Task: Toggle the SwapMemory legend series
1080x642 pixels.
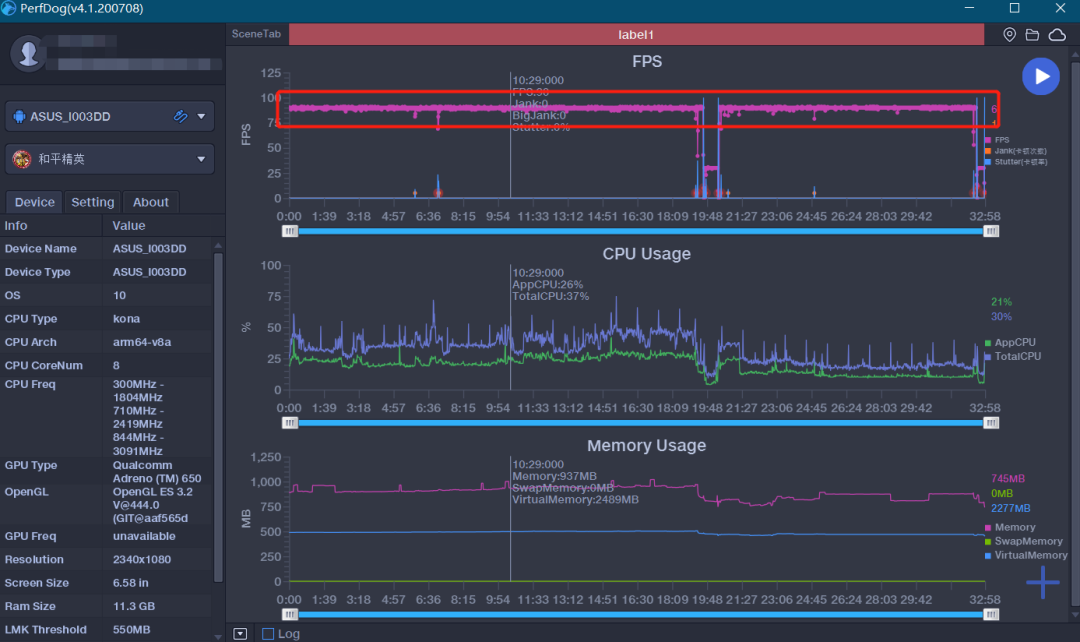Action: [1027, 541]
